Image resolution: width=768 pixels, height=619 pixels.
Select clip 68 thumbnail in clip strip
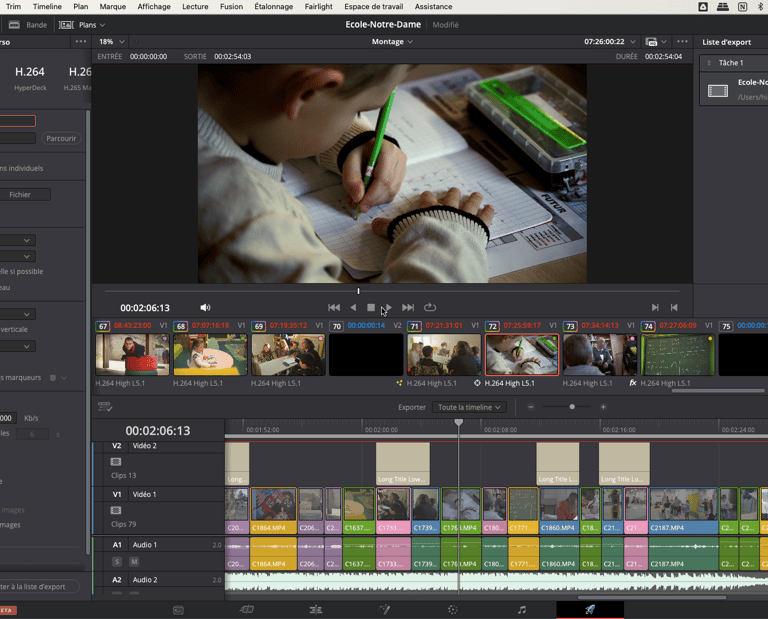pos(210,355)
